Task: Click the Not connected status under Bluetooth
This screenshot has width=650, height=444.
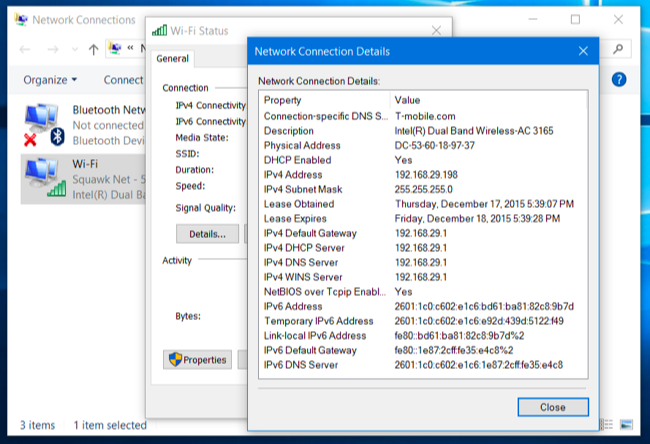Action: (x=108, y=125)
